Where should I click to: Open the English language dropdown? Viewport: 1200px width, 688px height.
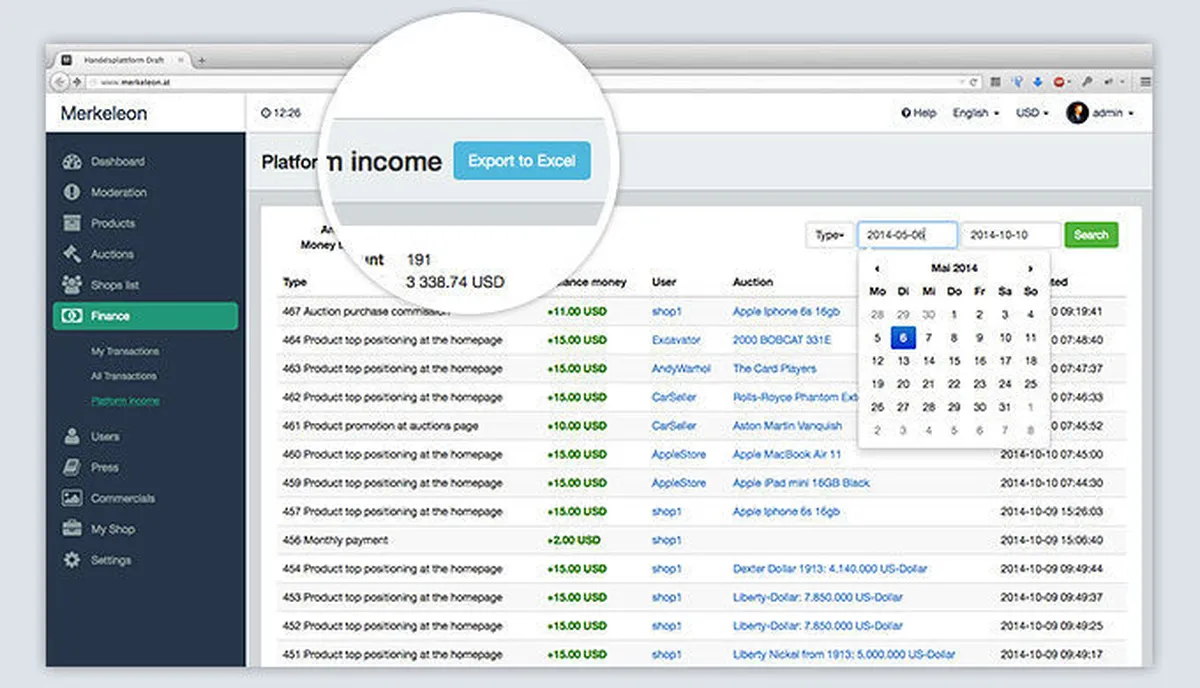[975, 113]
